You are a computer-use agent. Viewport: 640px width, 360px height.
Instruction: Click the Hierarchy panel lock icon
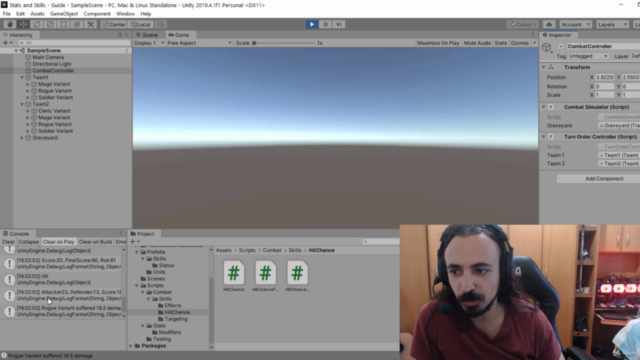click(120, 35)
